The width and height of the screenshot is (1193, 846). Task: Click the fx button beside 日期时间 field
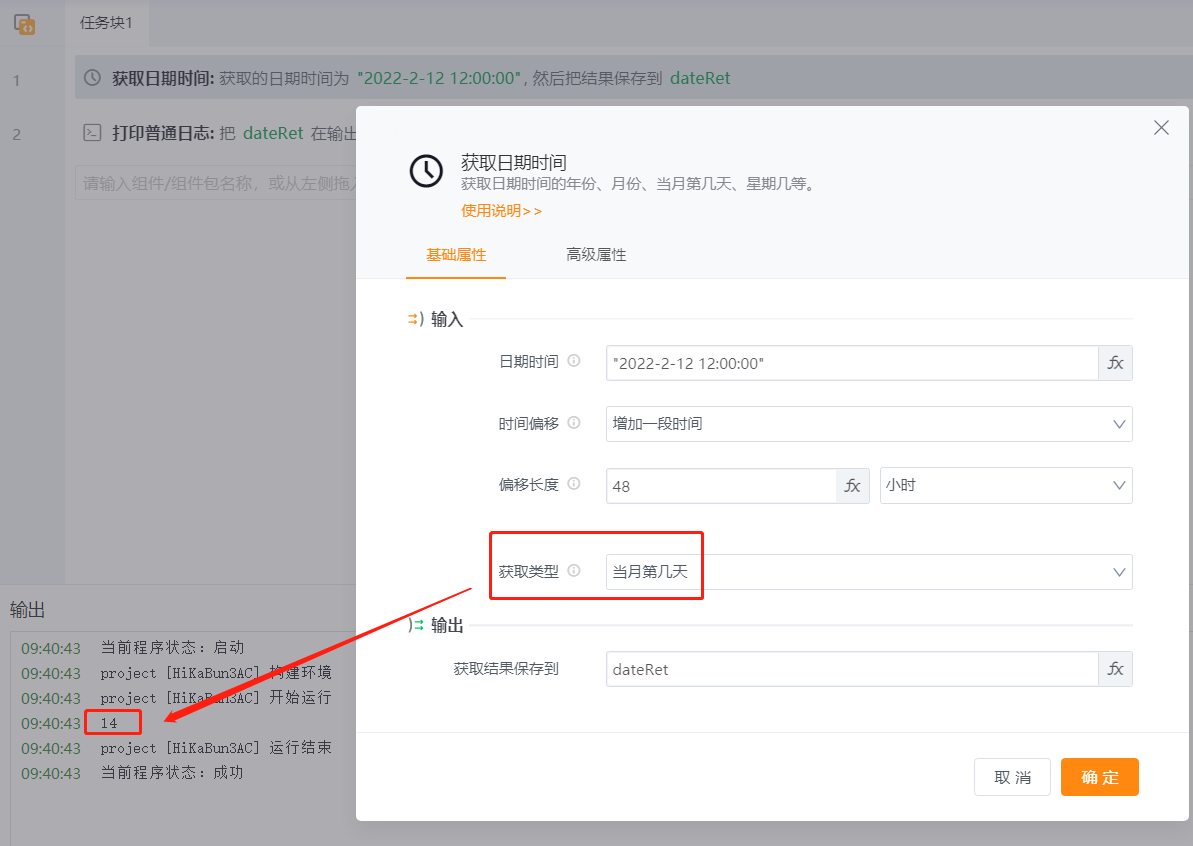click(1115, 363)
